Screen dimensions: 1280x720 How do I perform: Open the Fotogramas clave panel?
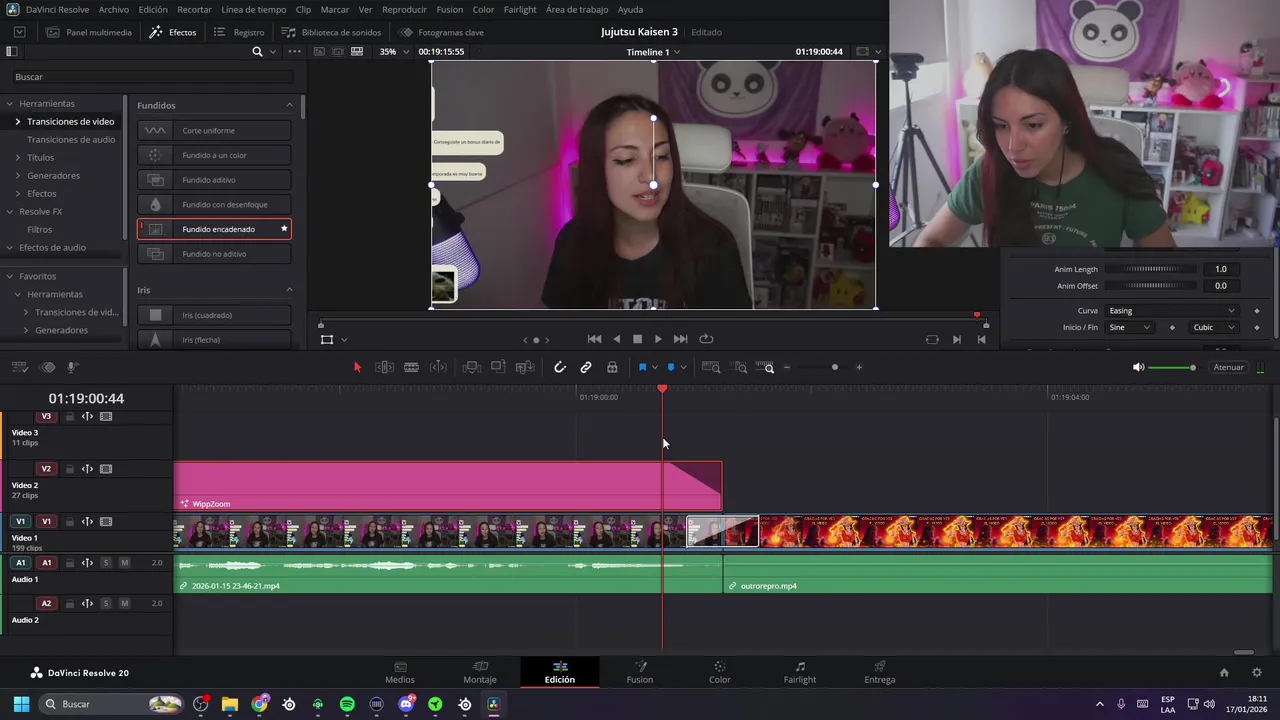441,32
